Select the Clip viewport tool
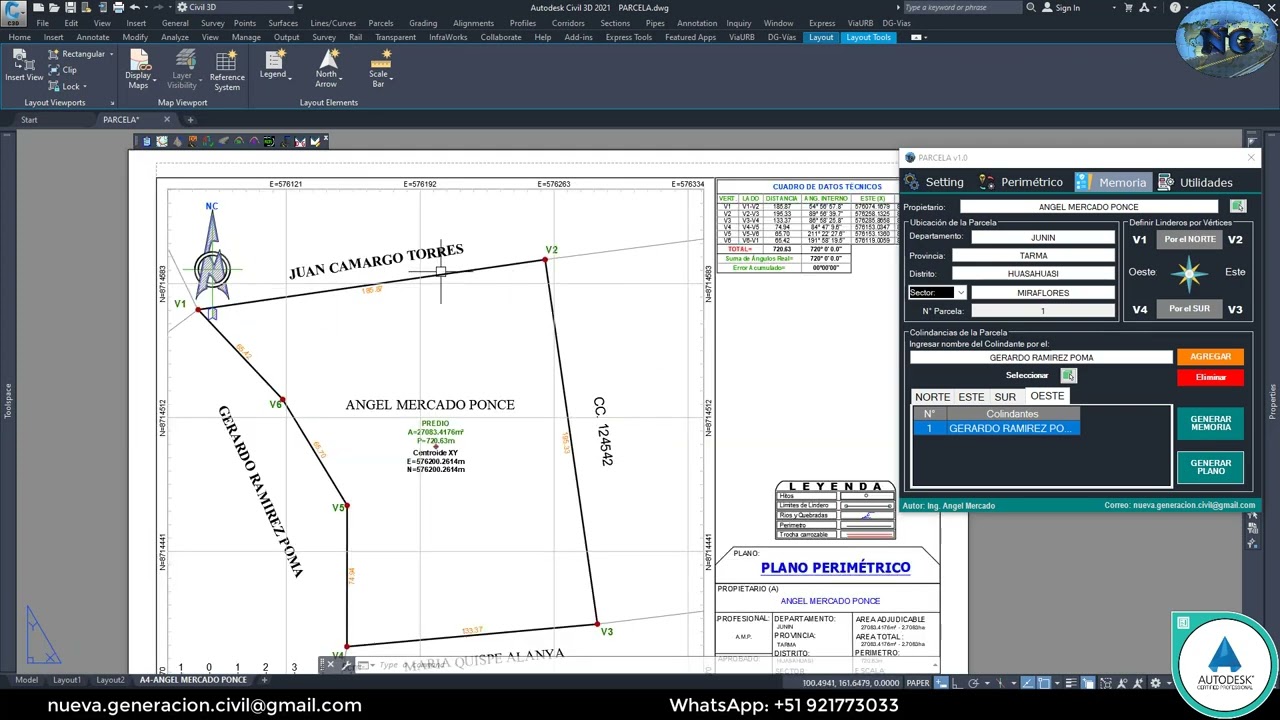 click(x=62, y=70)
